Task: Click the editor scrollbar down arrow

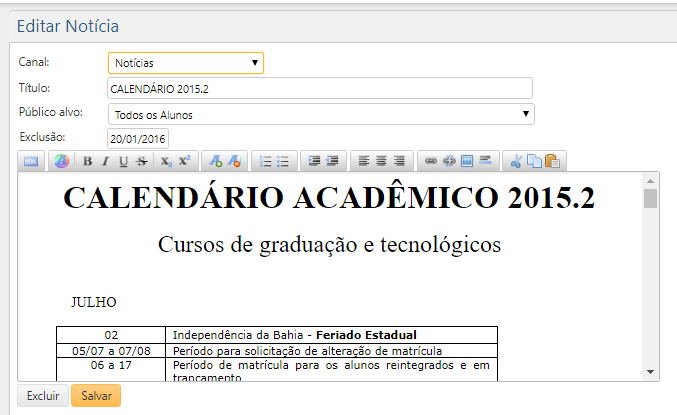Action: (651, 371)
